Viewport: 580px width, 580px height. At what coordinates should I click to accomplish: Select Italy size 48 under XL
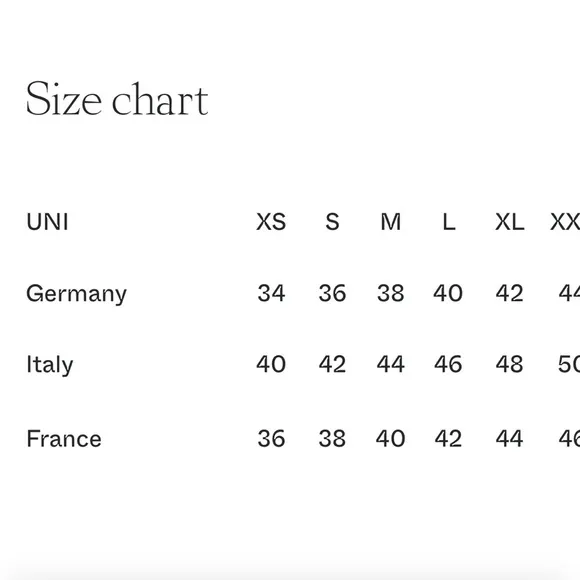[509, 364]
